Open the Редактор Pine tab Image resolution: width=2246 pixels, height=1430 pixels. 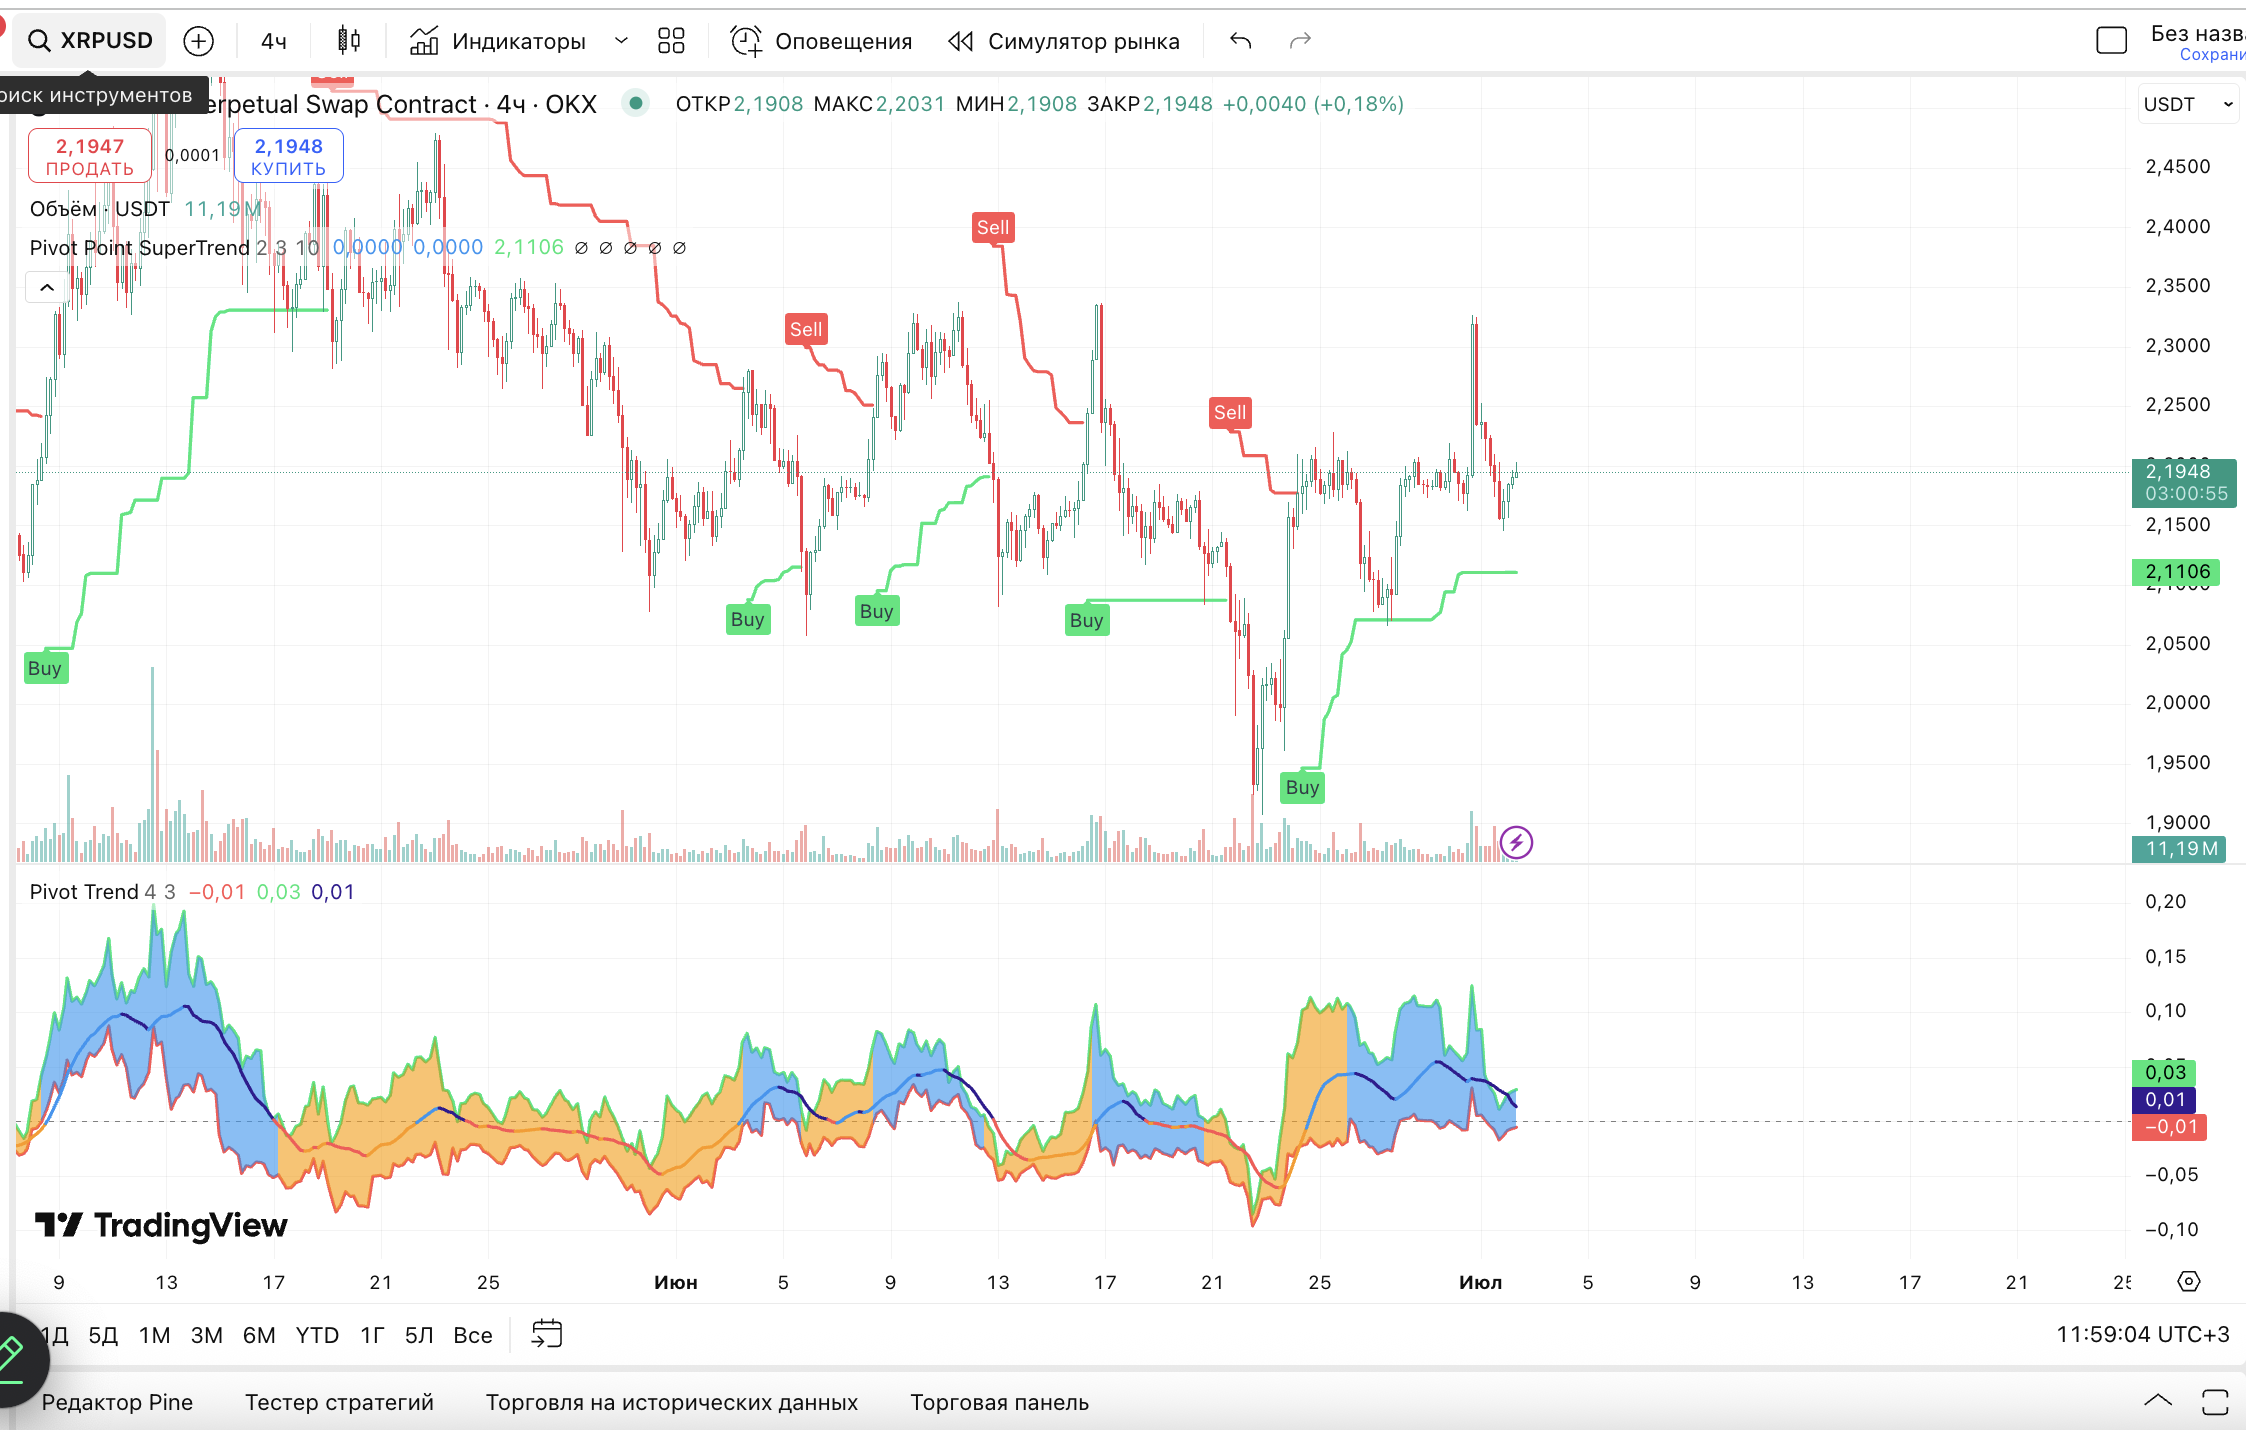click(x=117, y=1402)
